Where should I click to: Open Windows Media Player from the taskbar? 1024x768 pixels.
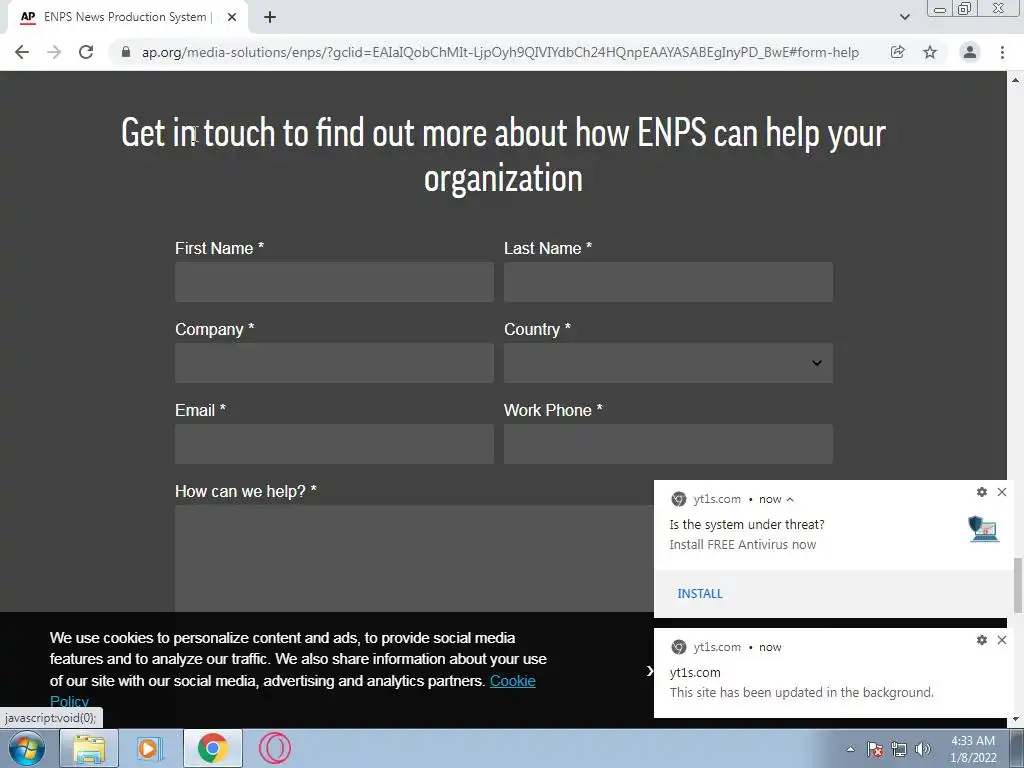[150, 748]
